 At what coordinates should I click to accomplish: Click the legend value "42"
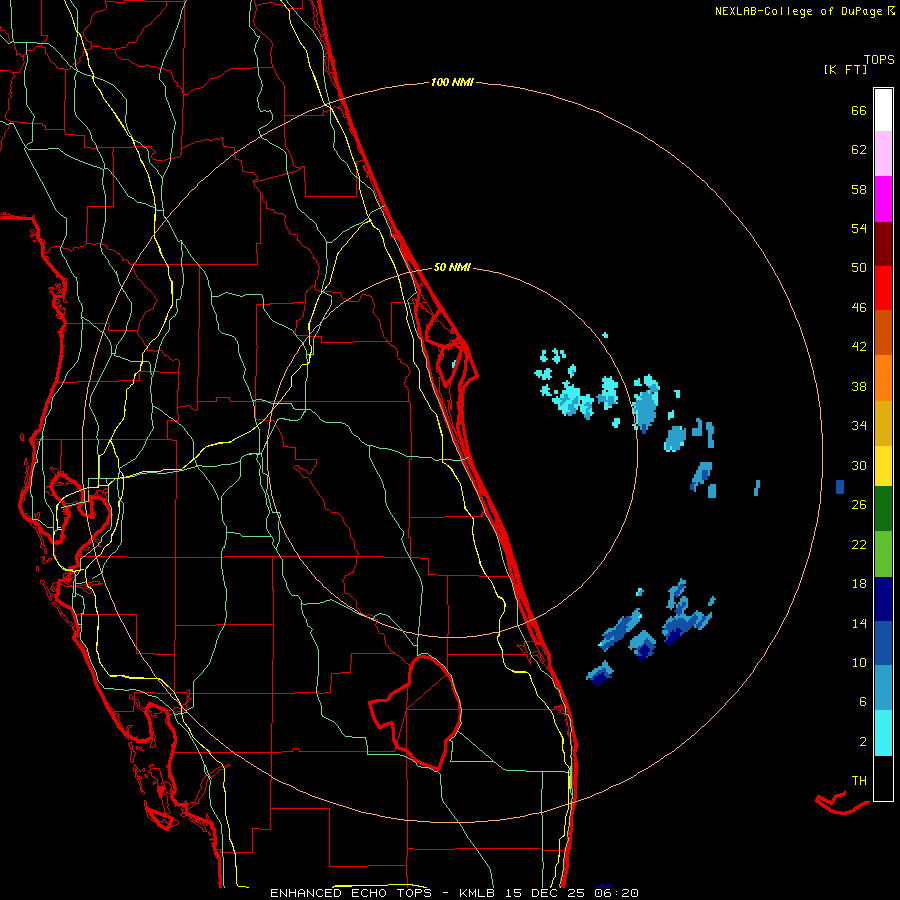point(859,347)
